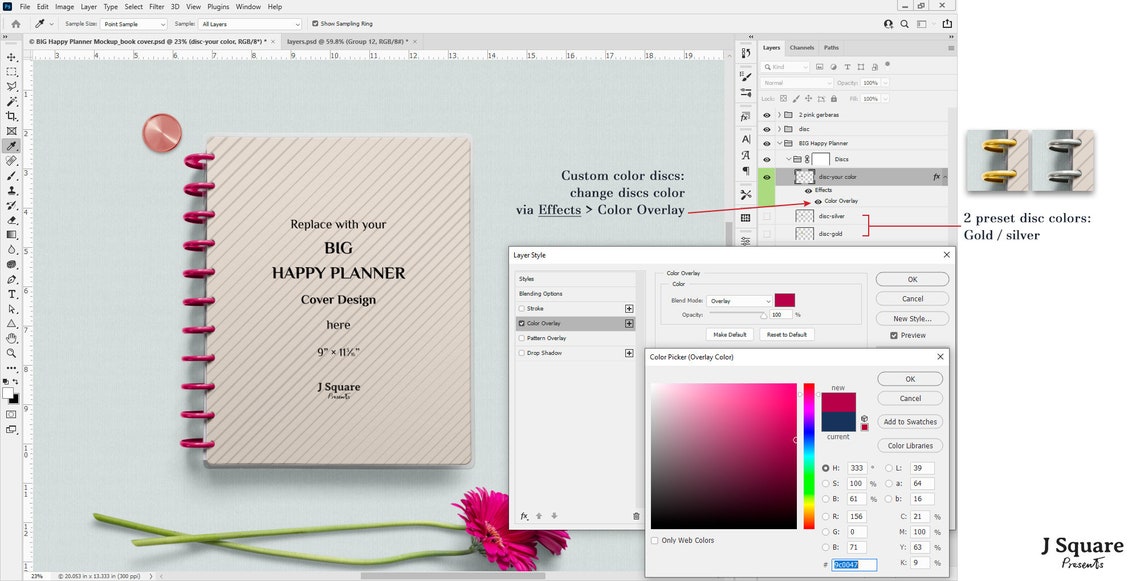The width and height of the screenshot is (1140, 581).
Task: Open the Sample Size dropdown
Action: (x=134, y=24)
